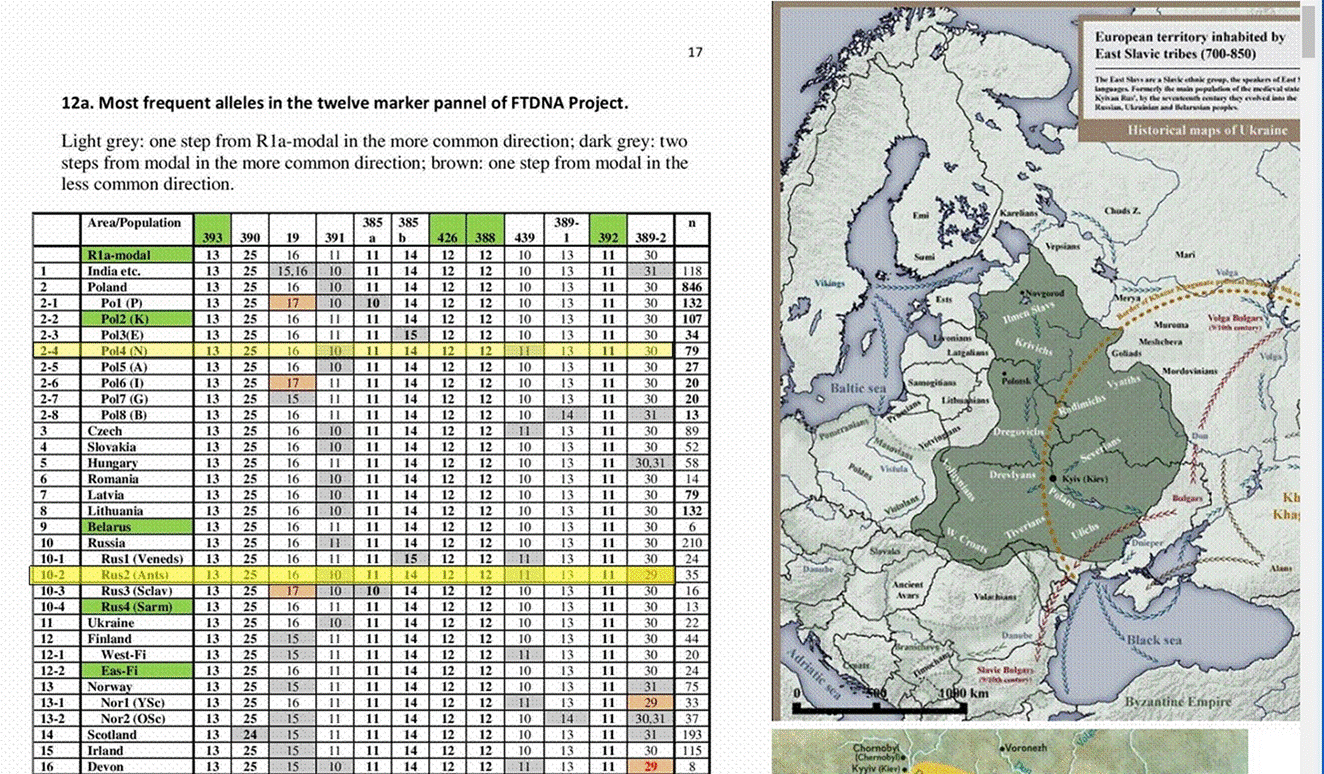Viewport: 1324px width, 774px height.
Task: Click the "Historical maps of Ukraine" banner
Action: click(1207, 130)
